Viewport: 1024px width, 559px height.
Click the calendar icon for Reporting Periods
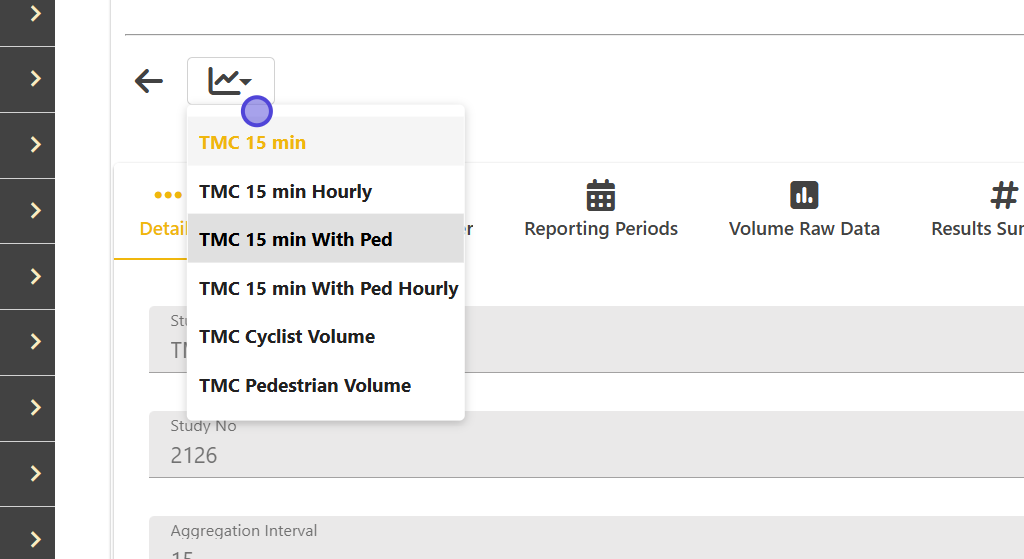pos(601,195)
